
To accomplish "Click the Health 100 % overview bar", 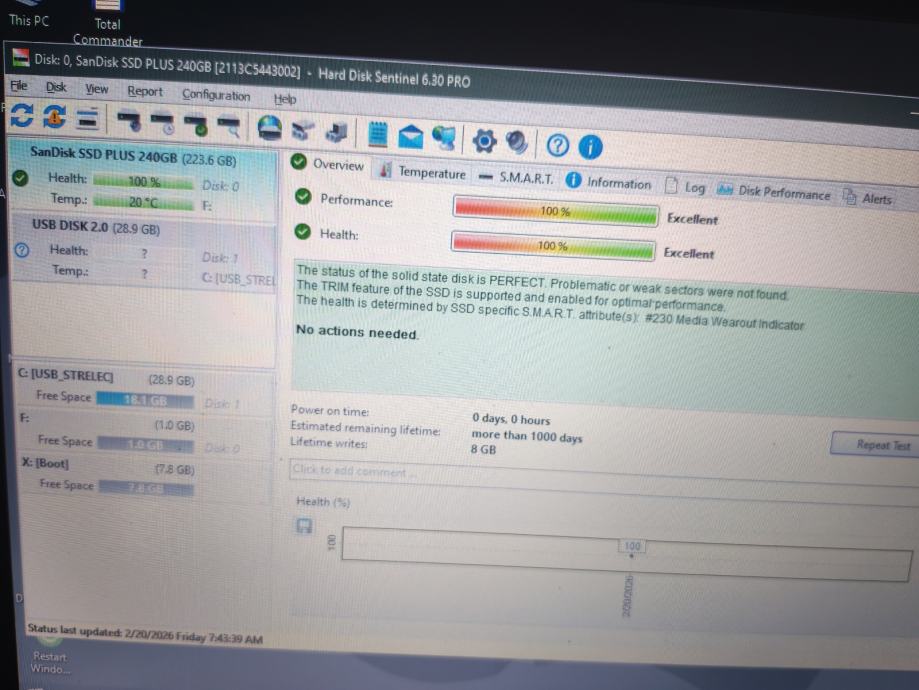I will click(552, 246).
